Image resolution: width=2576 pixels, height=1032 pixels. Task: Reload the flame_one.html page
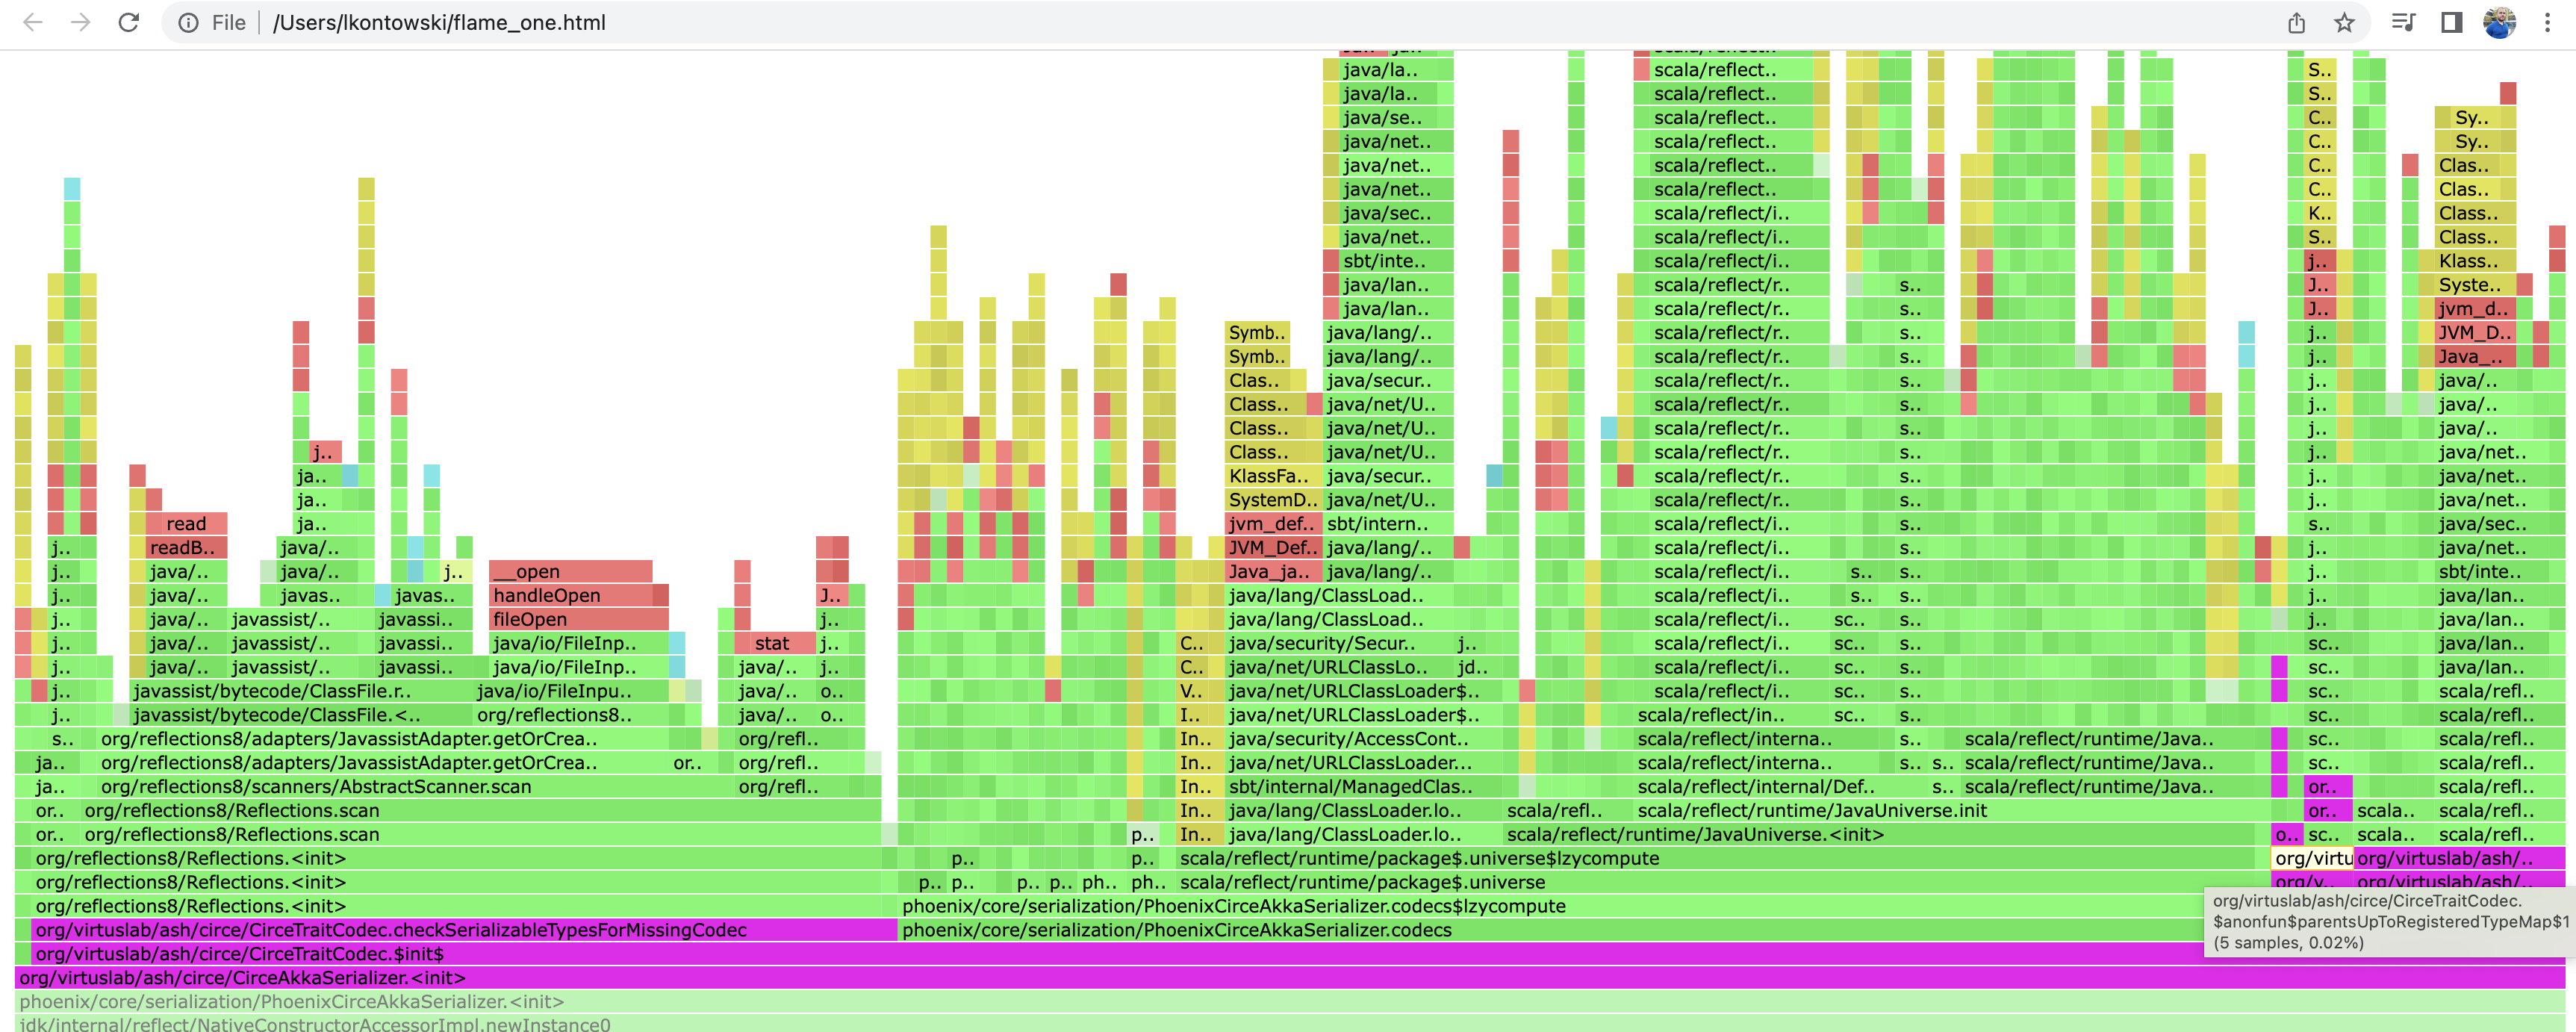[129, 22]
